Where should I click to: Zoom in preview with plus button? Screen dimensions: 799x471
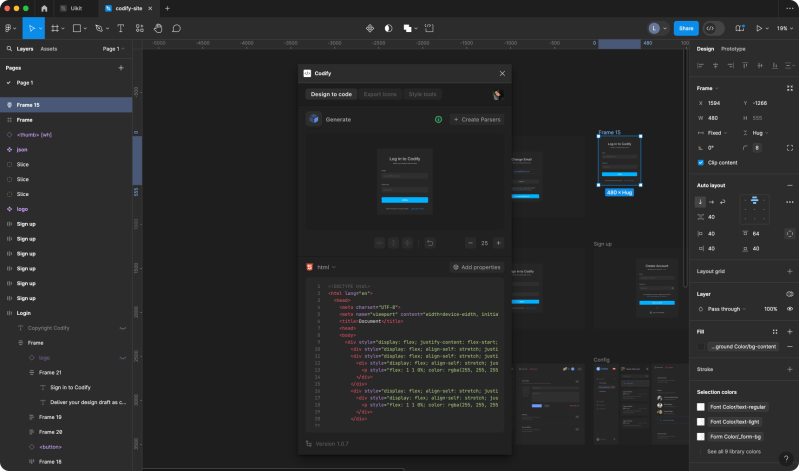pyautogui.click(x=498, y=243)
